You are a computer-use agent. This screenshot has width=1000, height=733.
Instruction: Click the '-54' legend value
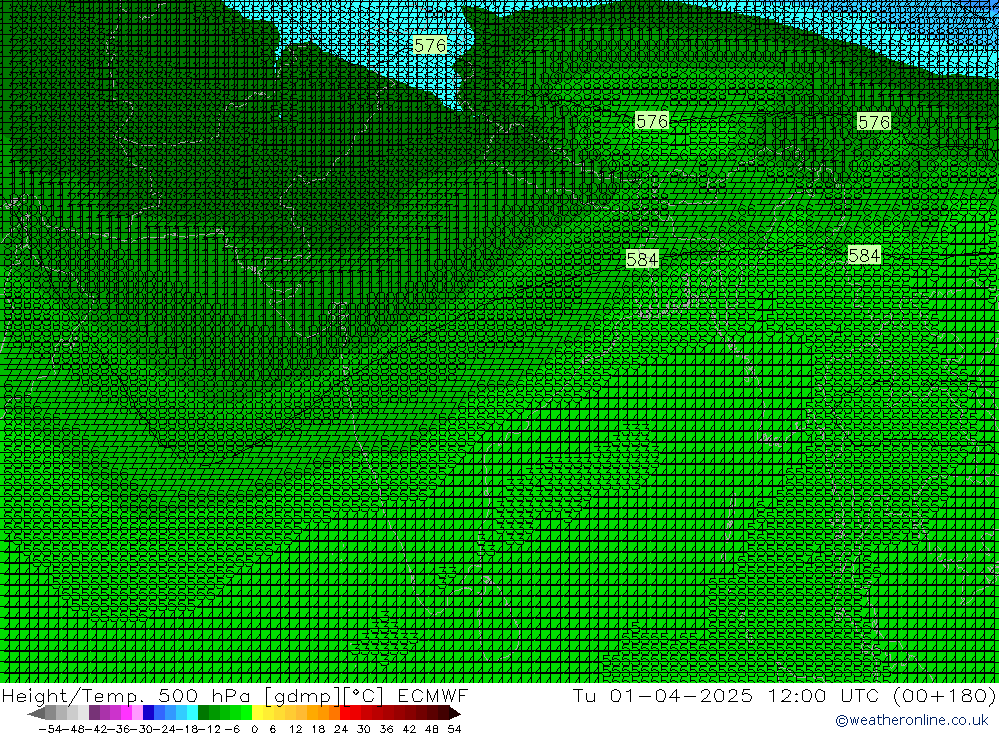click(50, 729)
